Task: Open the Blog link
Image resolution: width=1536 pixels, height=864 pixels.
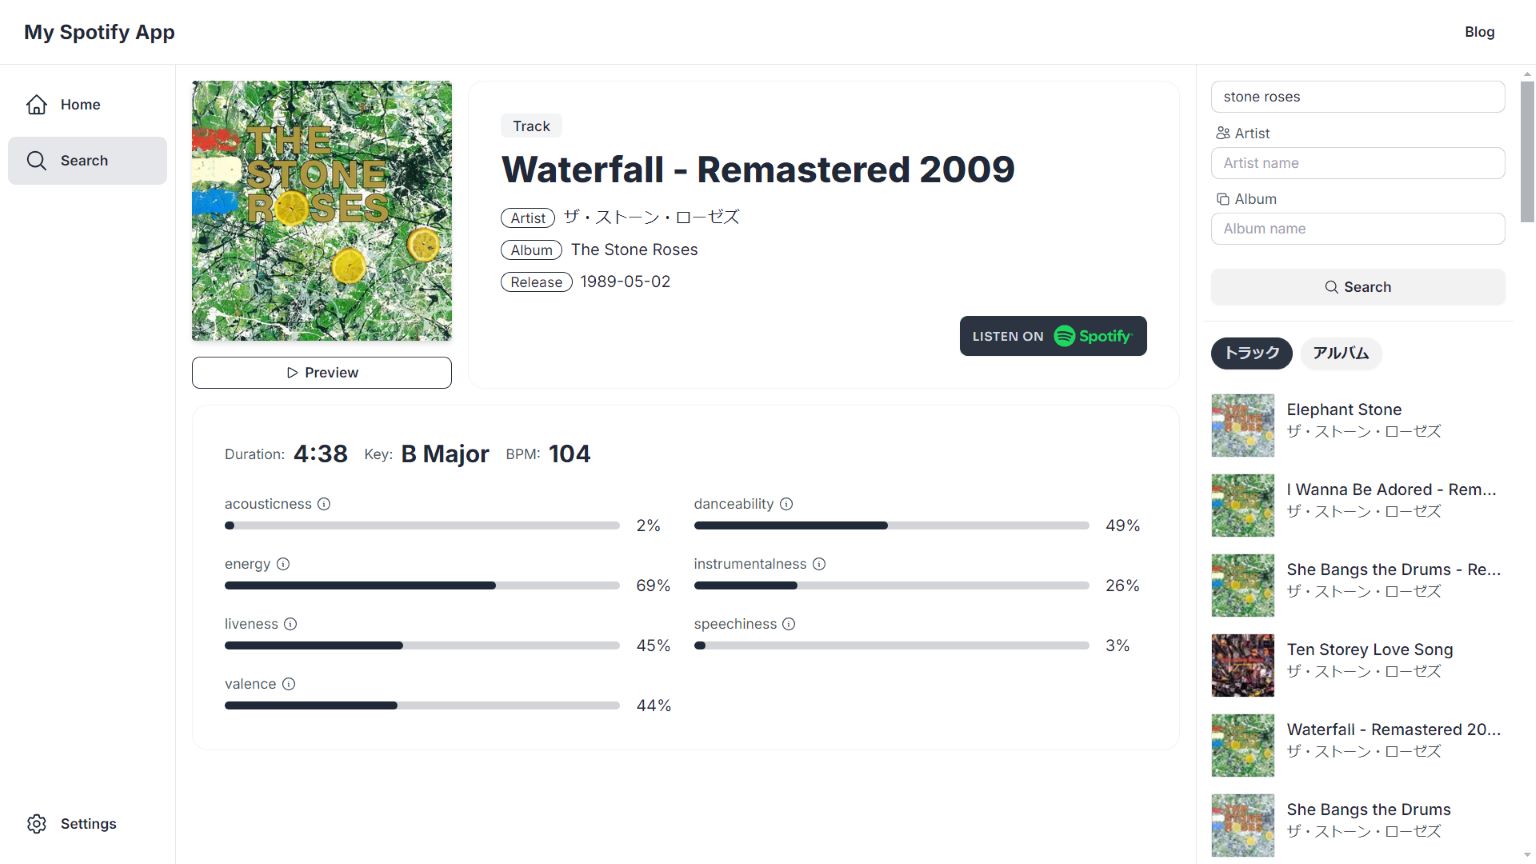Action: 1479,32
